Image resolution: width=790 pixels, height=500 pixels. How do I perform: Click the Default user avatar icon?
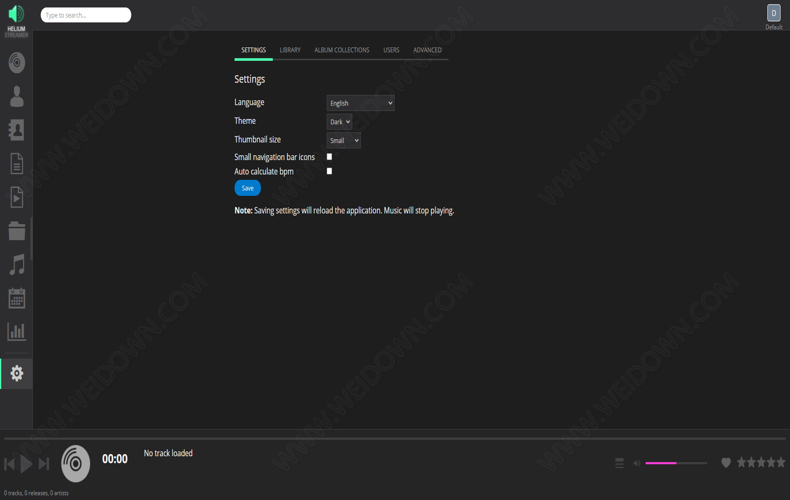coord(773,13)
